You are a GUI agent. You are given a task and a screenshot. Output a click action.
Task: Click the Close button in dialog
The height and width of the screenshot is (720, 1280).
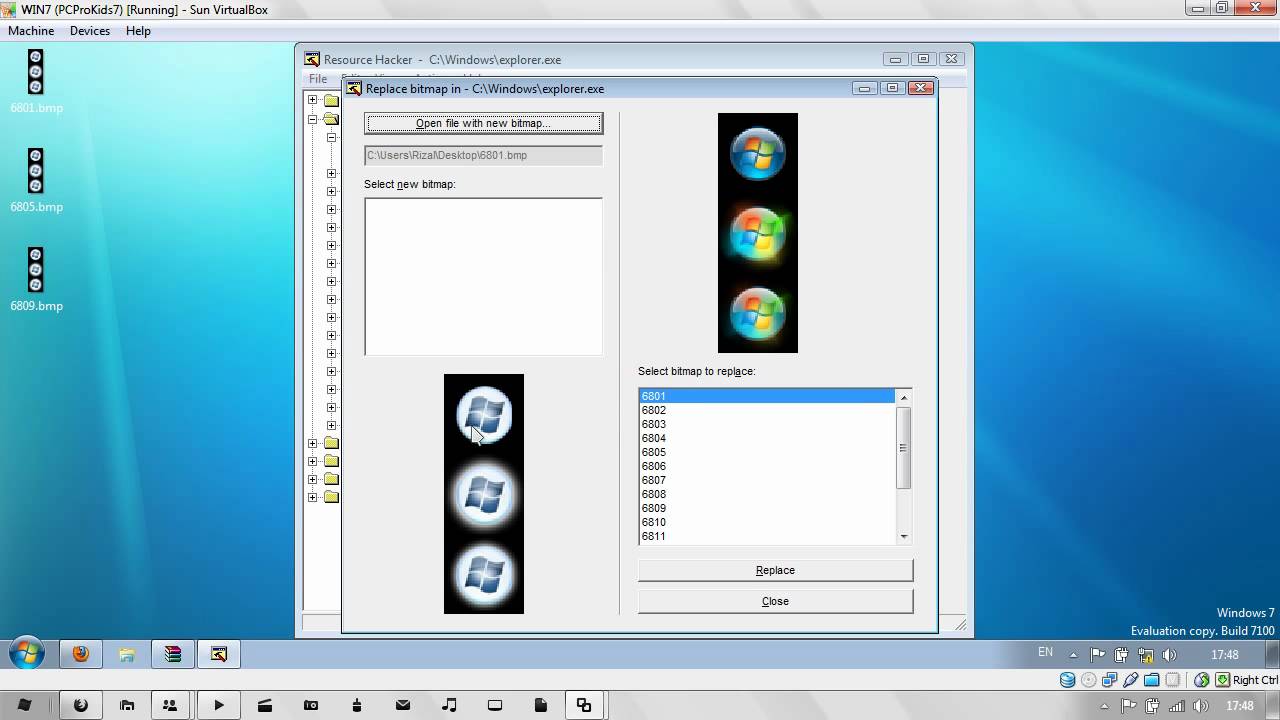coord(775,601)
